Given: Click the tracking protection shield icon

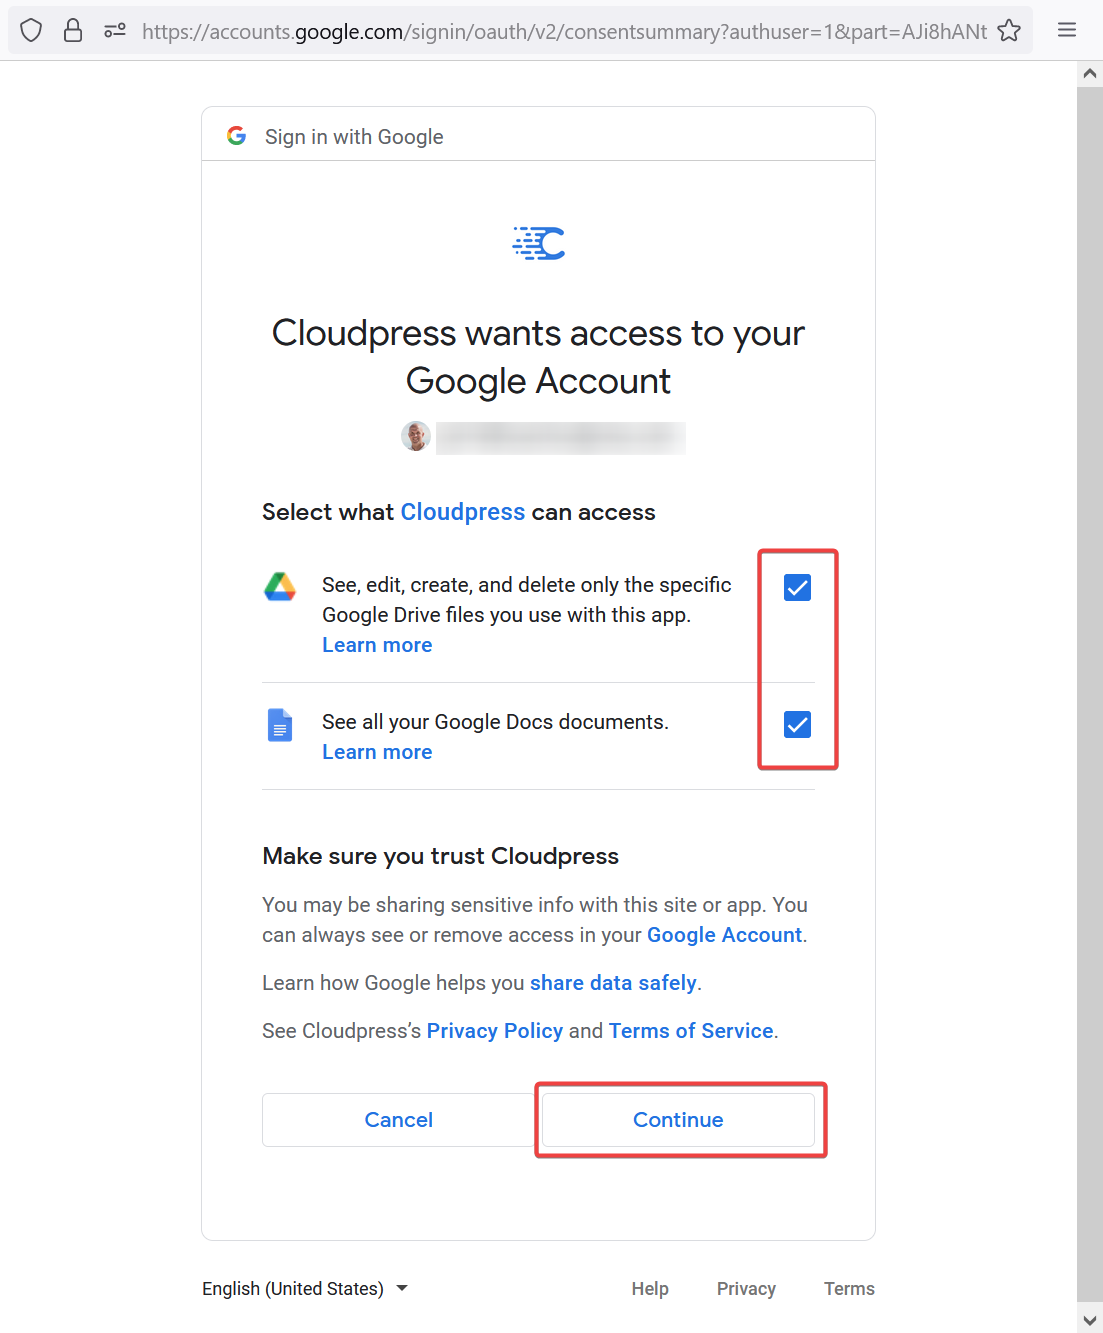Looking at the screenshot, I should (x=31, y=31).
